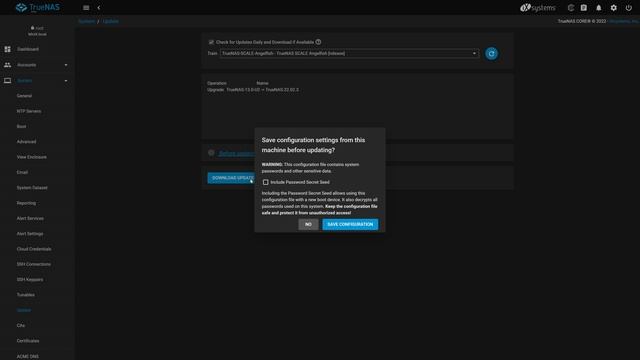Click No in the dialog

(308, 224)
